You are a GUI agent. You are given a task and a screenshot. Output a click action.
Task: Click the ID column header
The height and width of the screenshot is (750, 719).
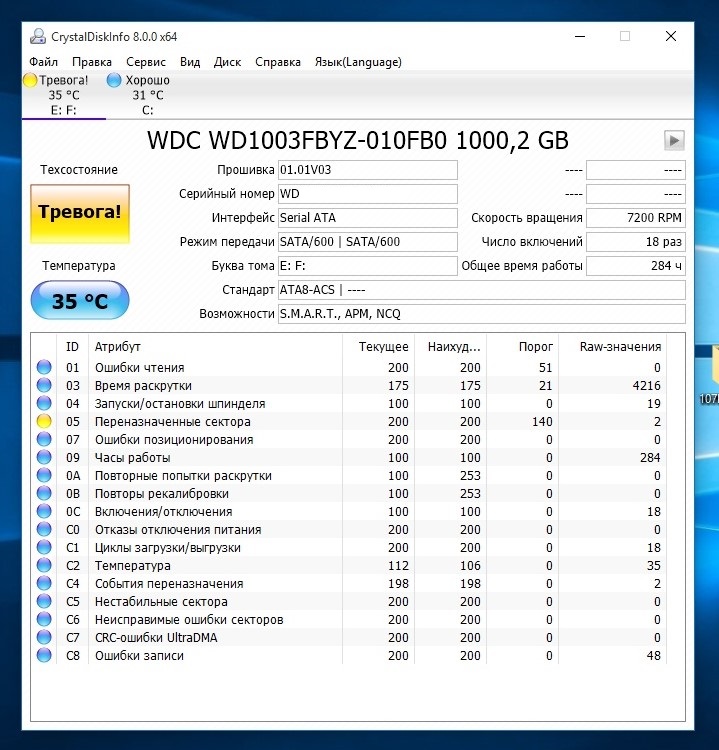pos(72,347)
